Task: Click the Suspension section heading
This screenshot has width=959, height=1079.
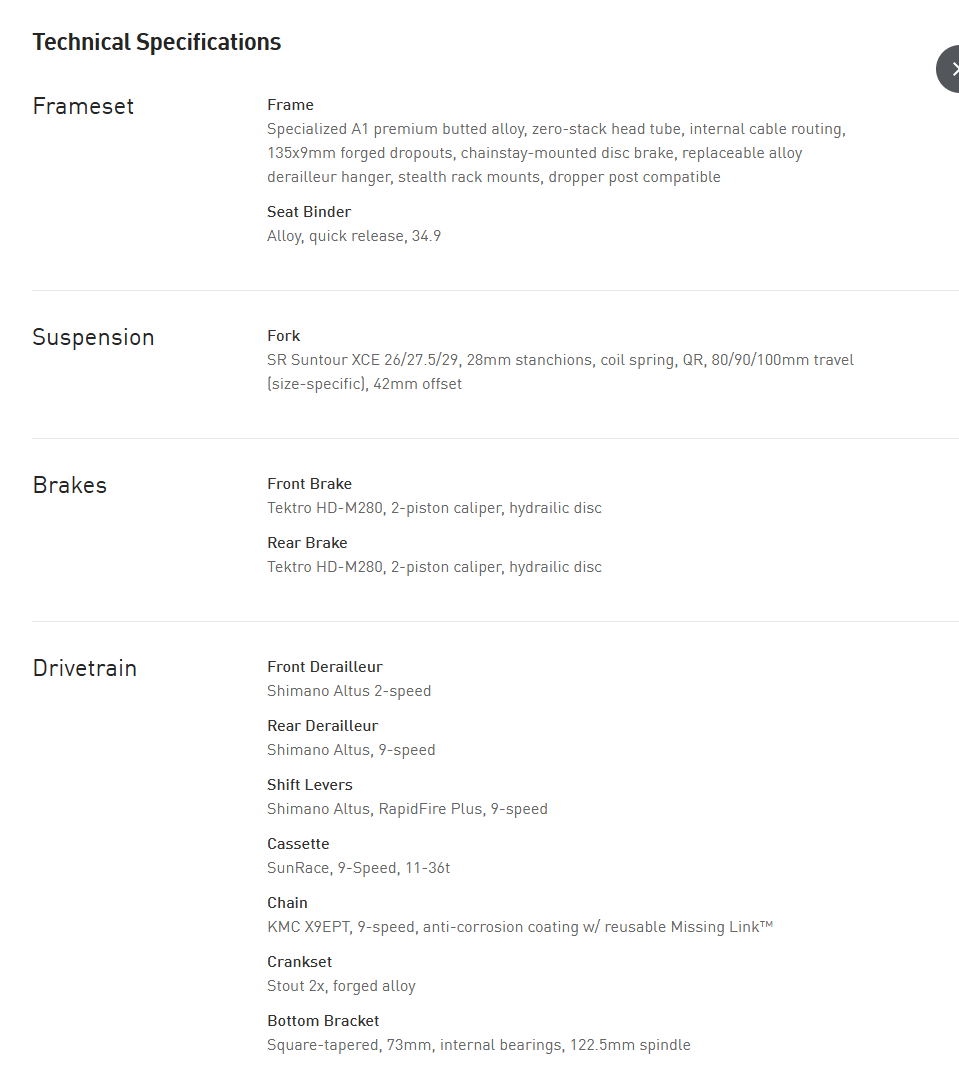Action: point(93,337)
